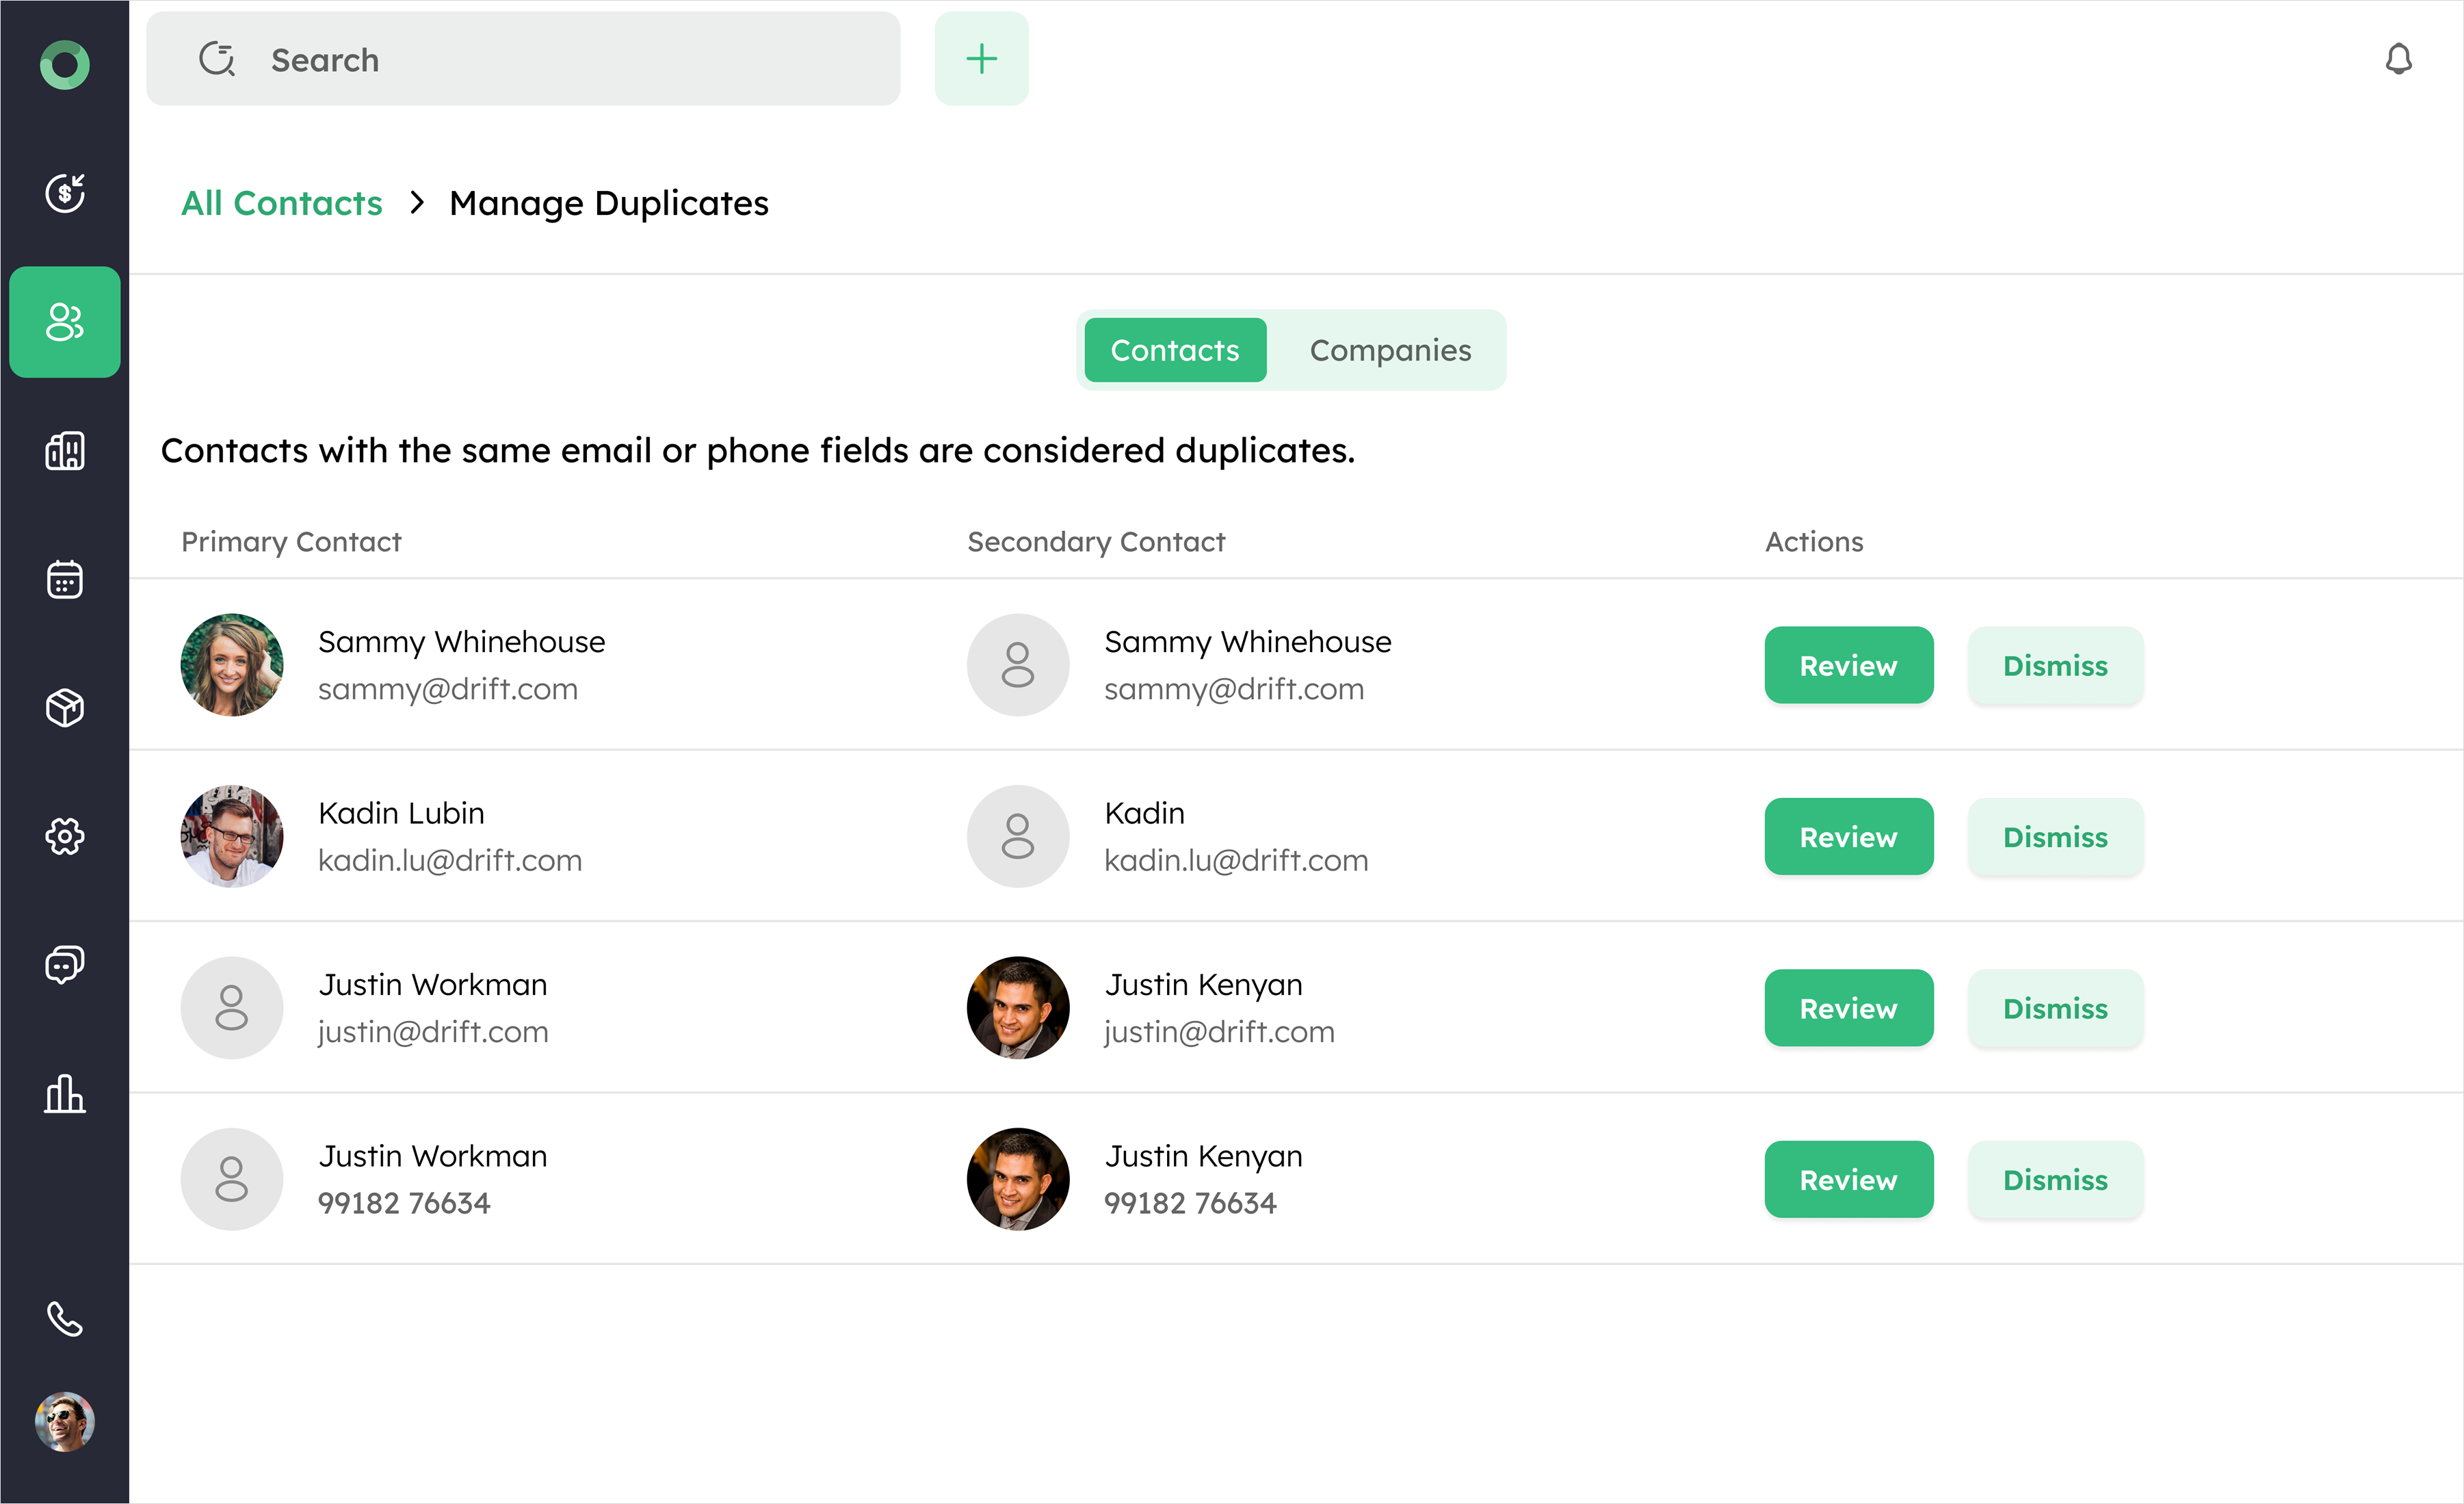
Task: Open the settings gear icon in sidebar
Action: [65, 836]
